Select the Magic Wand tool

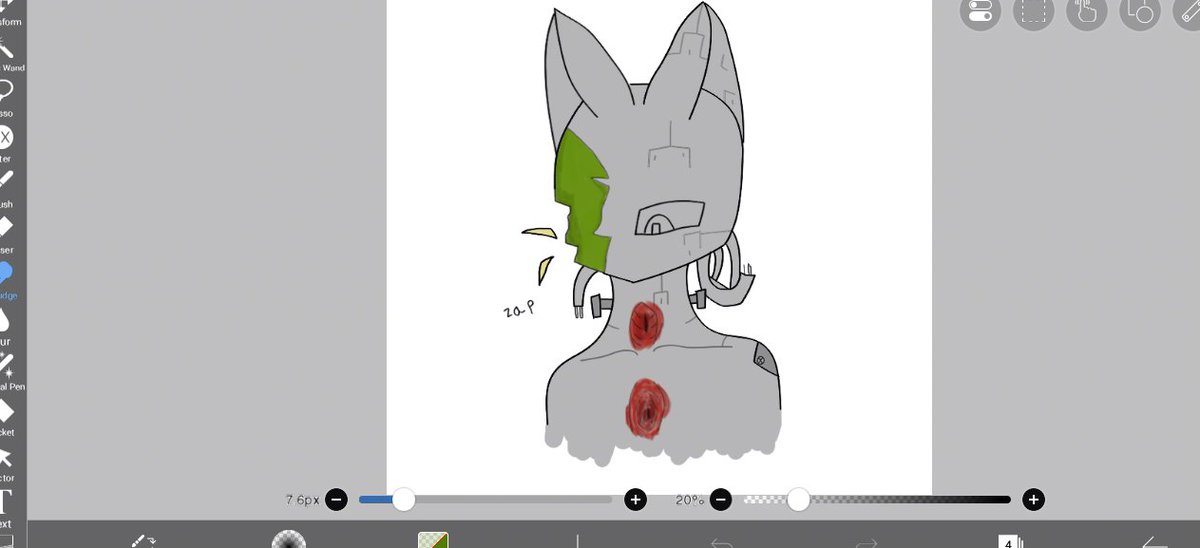(x=8, y=53)
